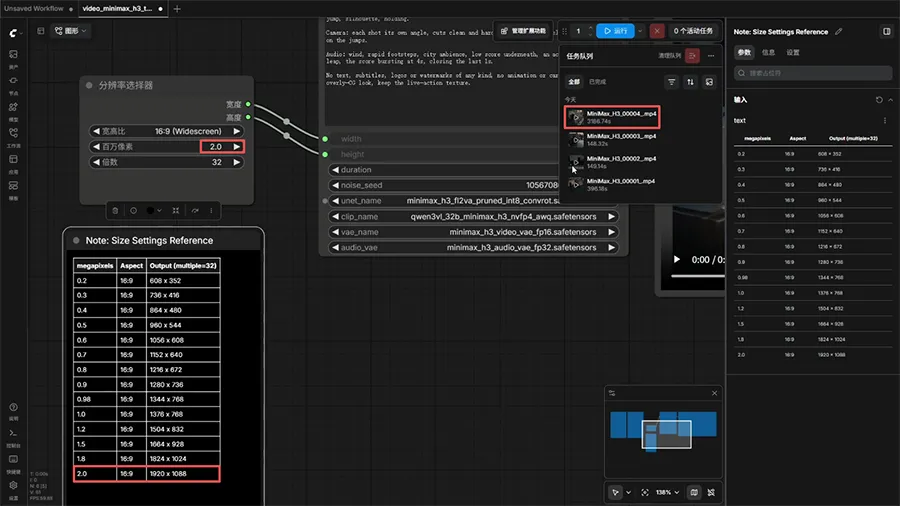Click the bypass arrow icon in node toolbar

point(195,211)
